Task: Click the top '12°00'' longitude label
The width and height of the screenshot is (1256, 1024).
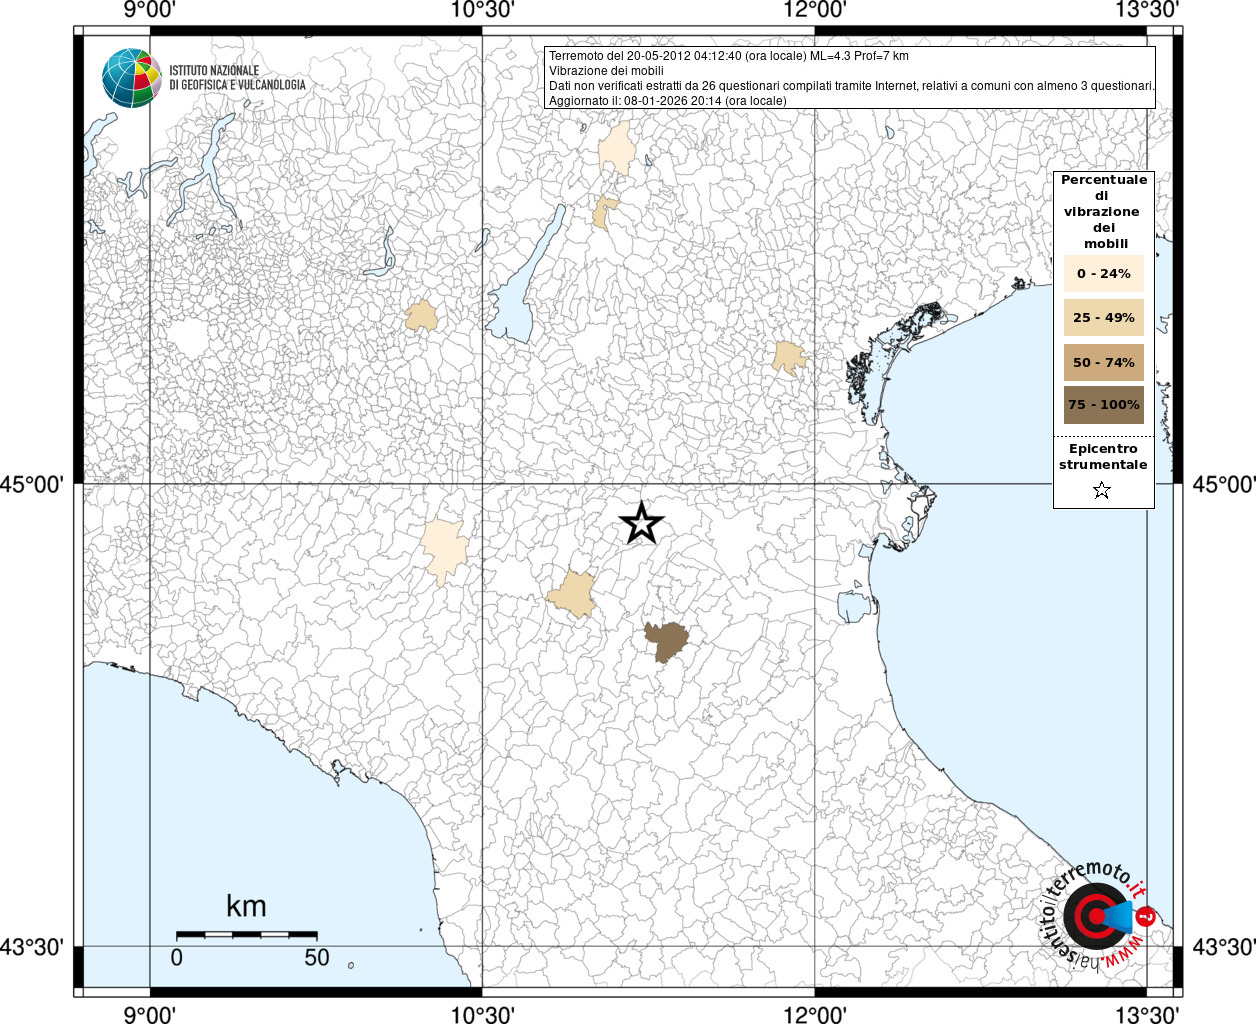Action: (x=815, y=10)
